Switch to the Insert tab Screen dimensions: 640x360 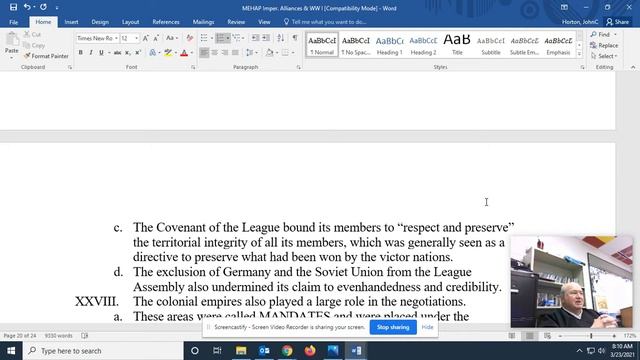(x=71, y=22)
